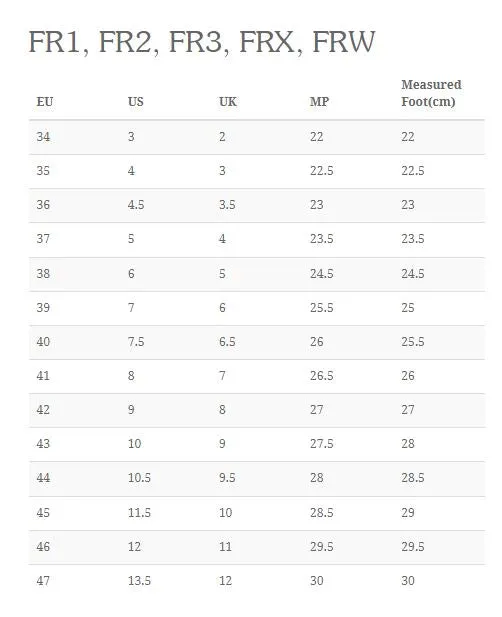Click MP value 26.5 in row 41
The image size is (502, 617).
[321, 375]
